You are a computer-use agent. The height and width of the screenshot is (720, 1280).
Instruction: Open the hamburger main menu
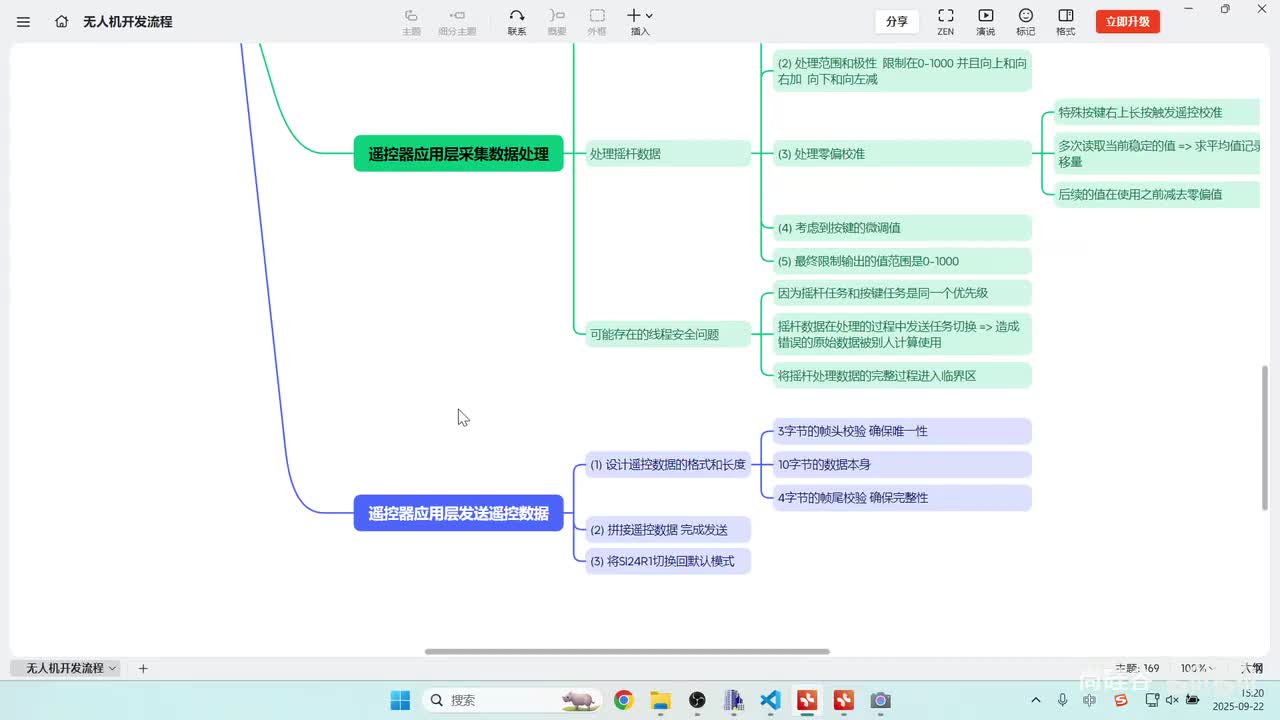pyautogui.click(x=23, y=21)
